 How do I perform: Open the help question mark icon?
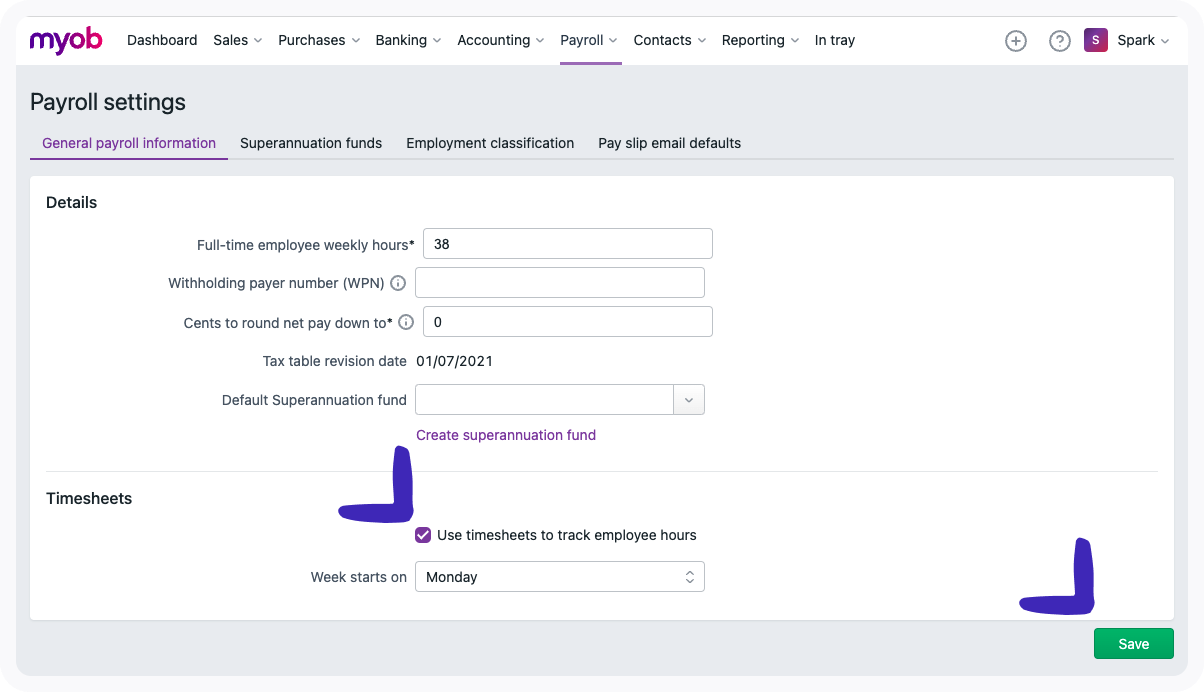[1059, 41]
